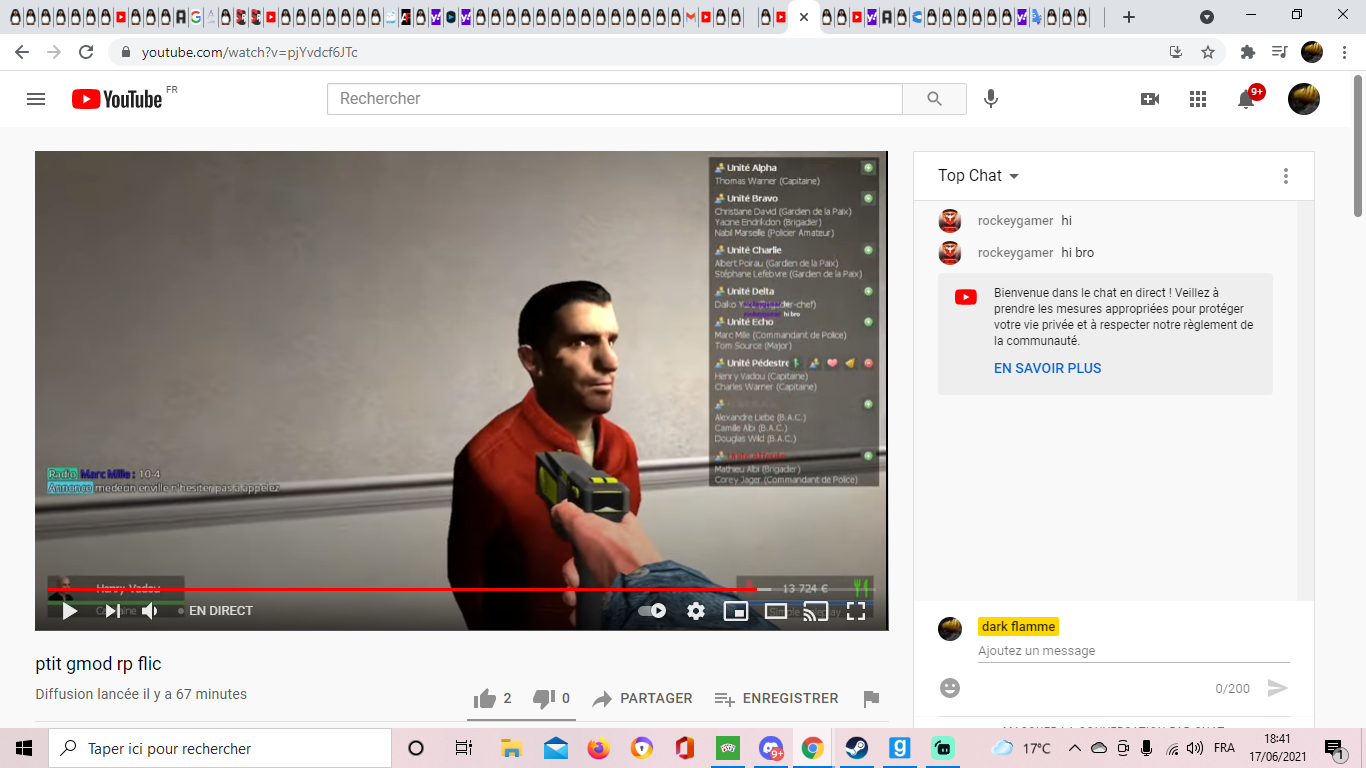Switch to the Gmail tab

click(690, 17)
